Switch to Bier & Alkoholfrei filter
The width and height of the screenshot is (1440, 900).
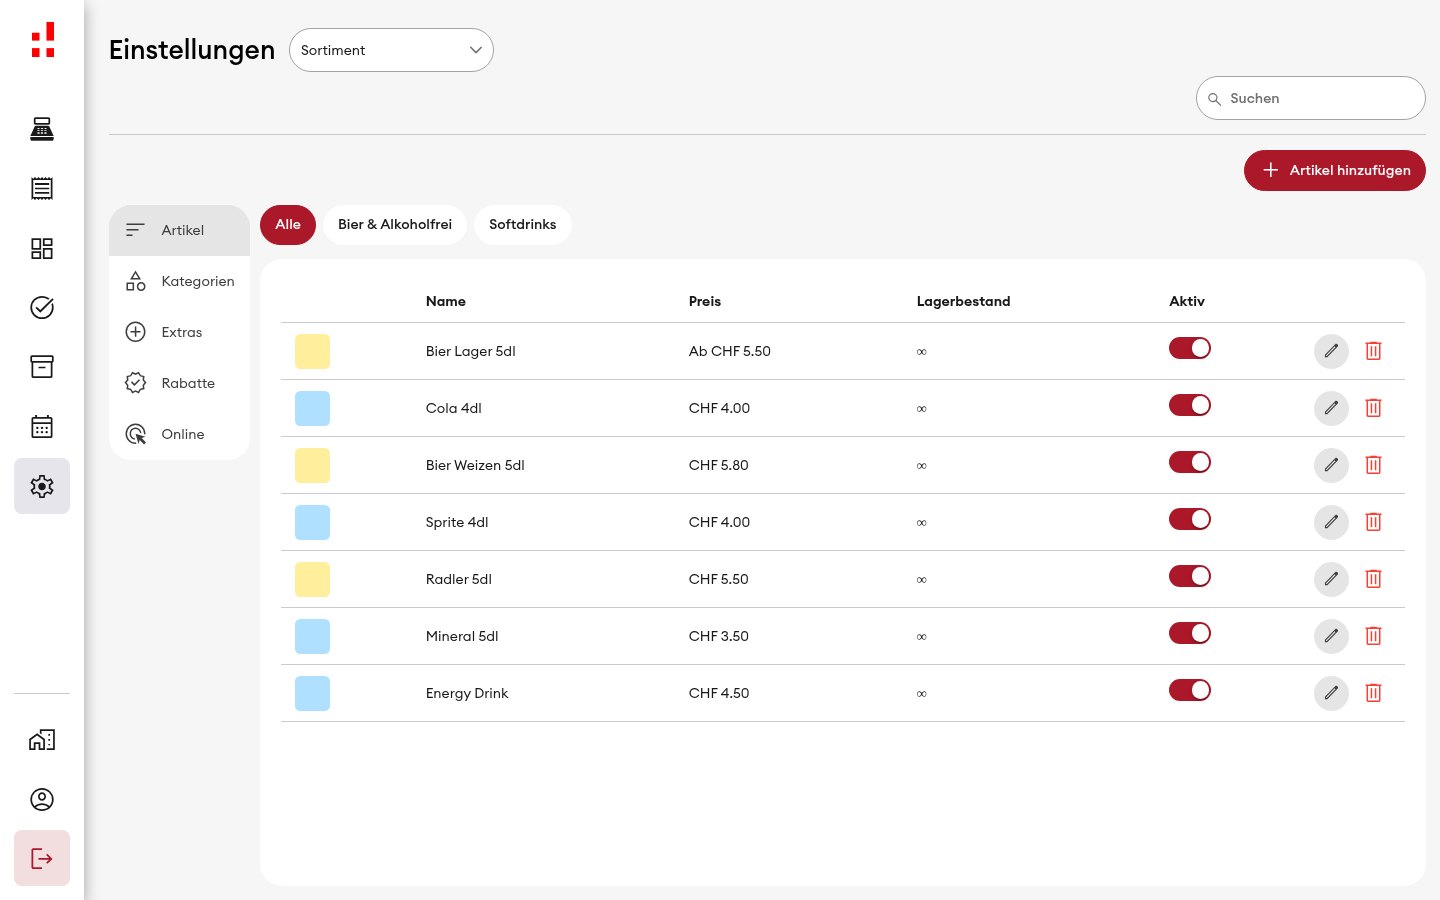395,225
